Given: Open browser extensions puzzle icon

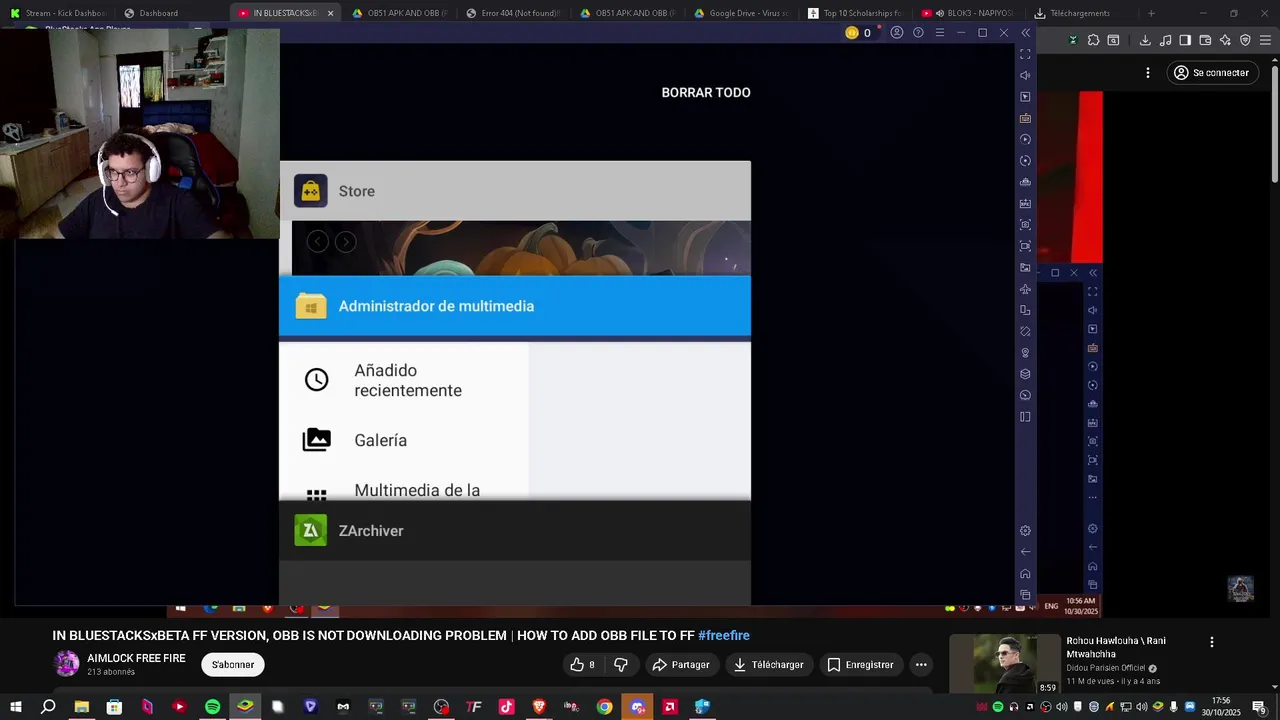Looking at the screenshot, I should click(x=1093, y=40).
